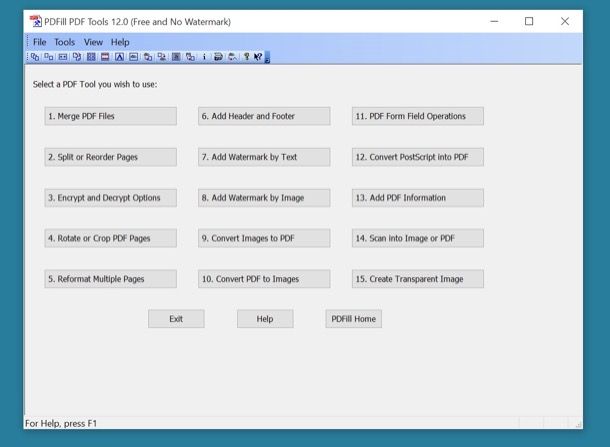
Task: Click the PDF Information 'i' toolbar icon
Action: (x=204, y=57)
